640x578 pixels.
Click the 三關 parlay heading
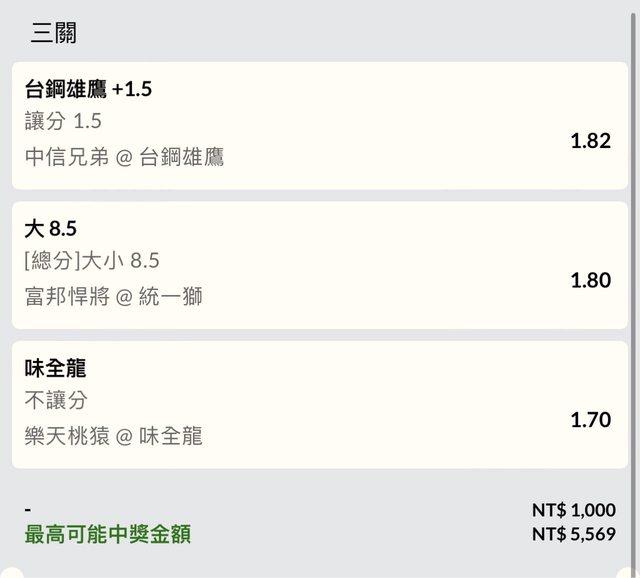tap(54, 33)
